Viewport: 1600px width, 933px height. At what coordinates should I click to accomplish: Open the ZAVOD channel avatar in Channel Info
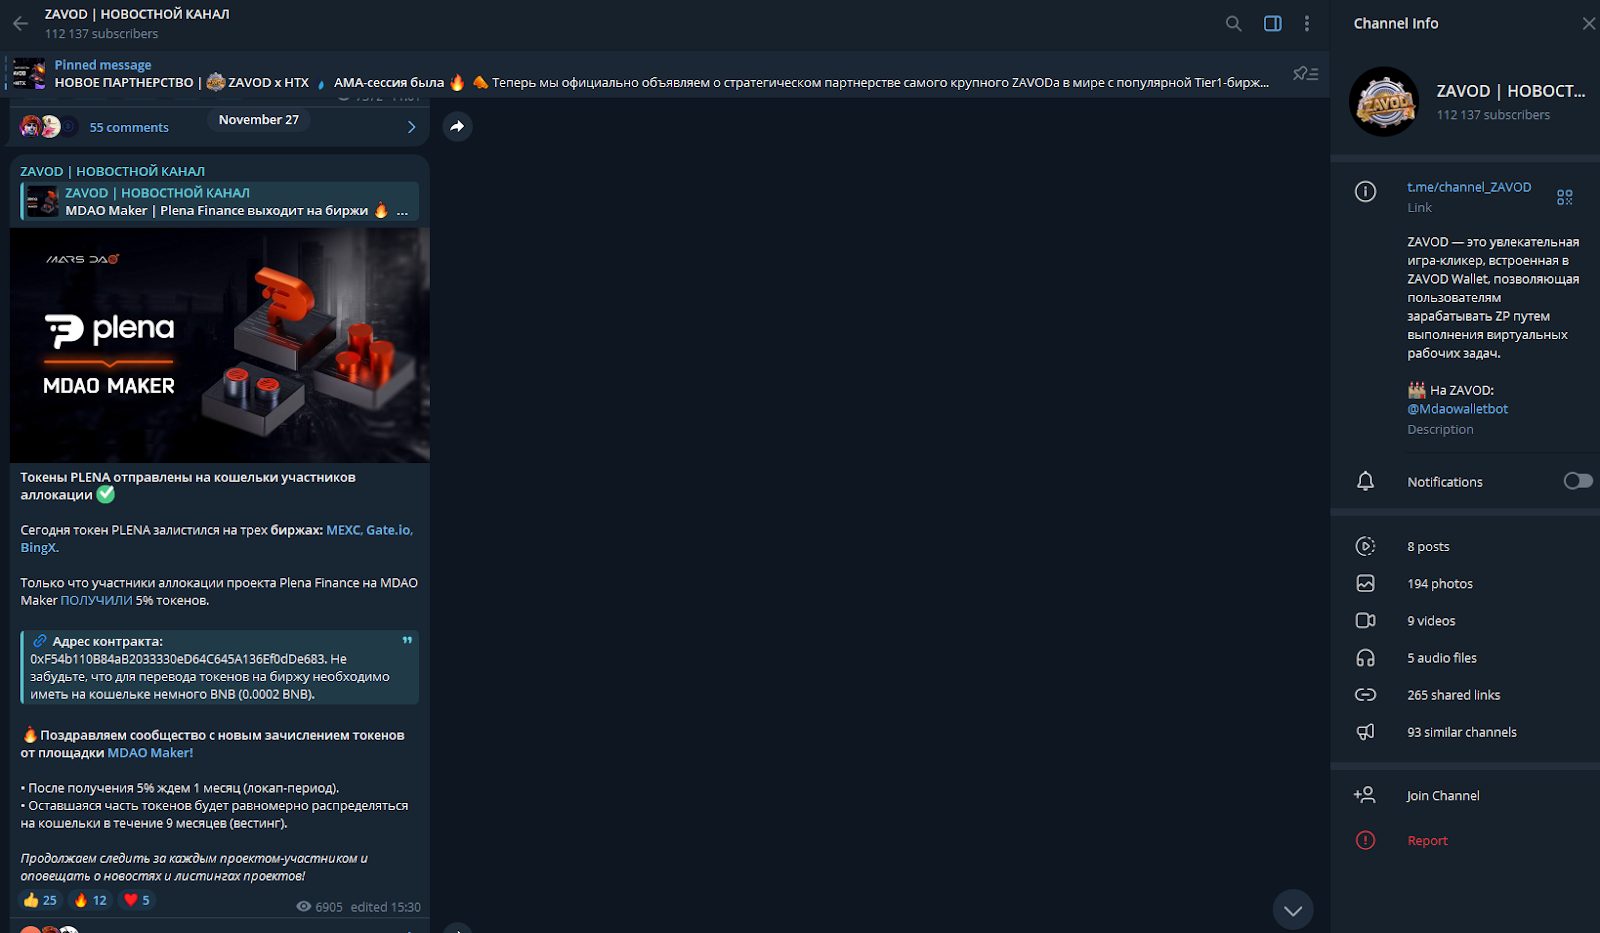(x=1384, y=102)
